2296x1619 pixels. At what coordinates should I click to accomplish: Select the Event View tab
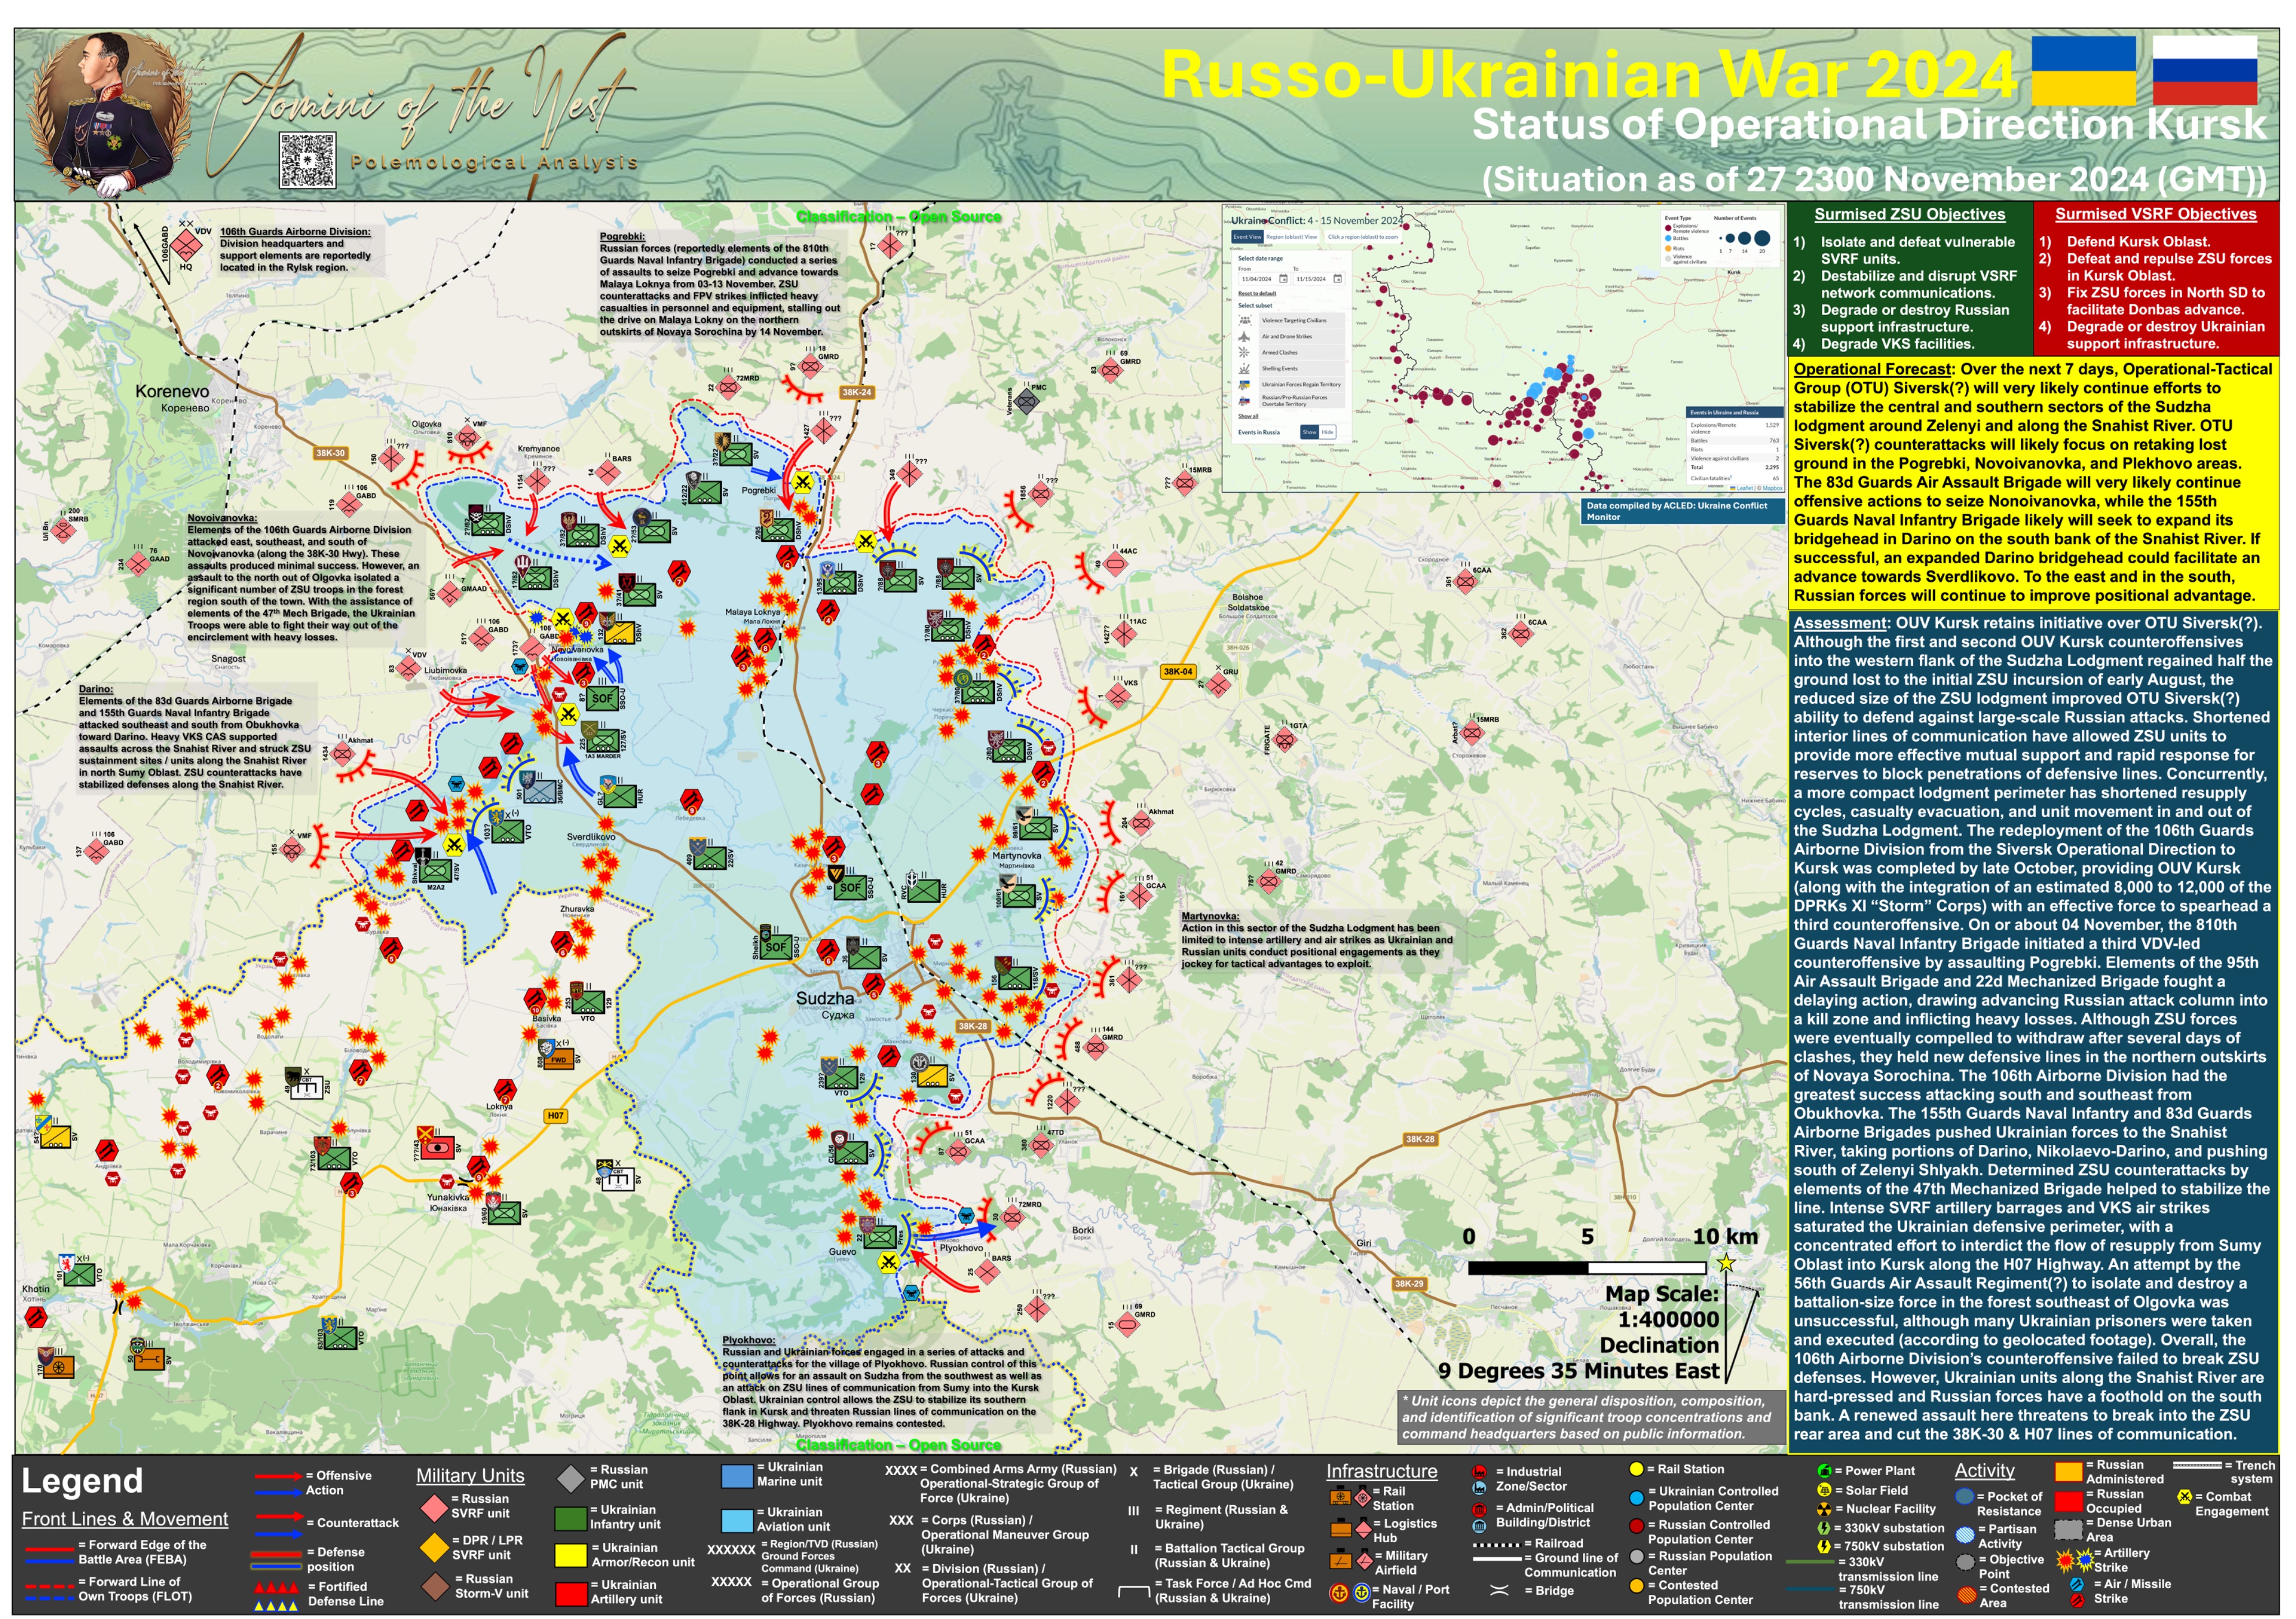pyautogui.click(x=1247, y=237)
